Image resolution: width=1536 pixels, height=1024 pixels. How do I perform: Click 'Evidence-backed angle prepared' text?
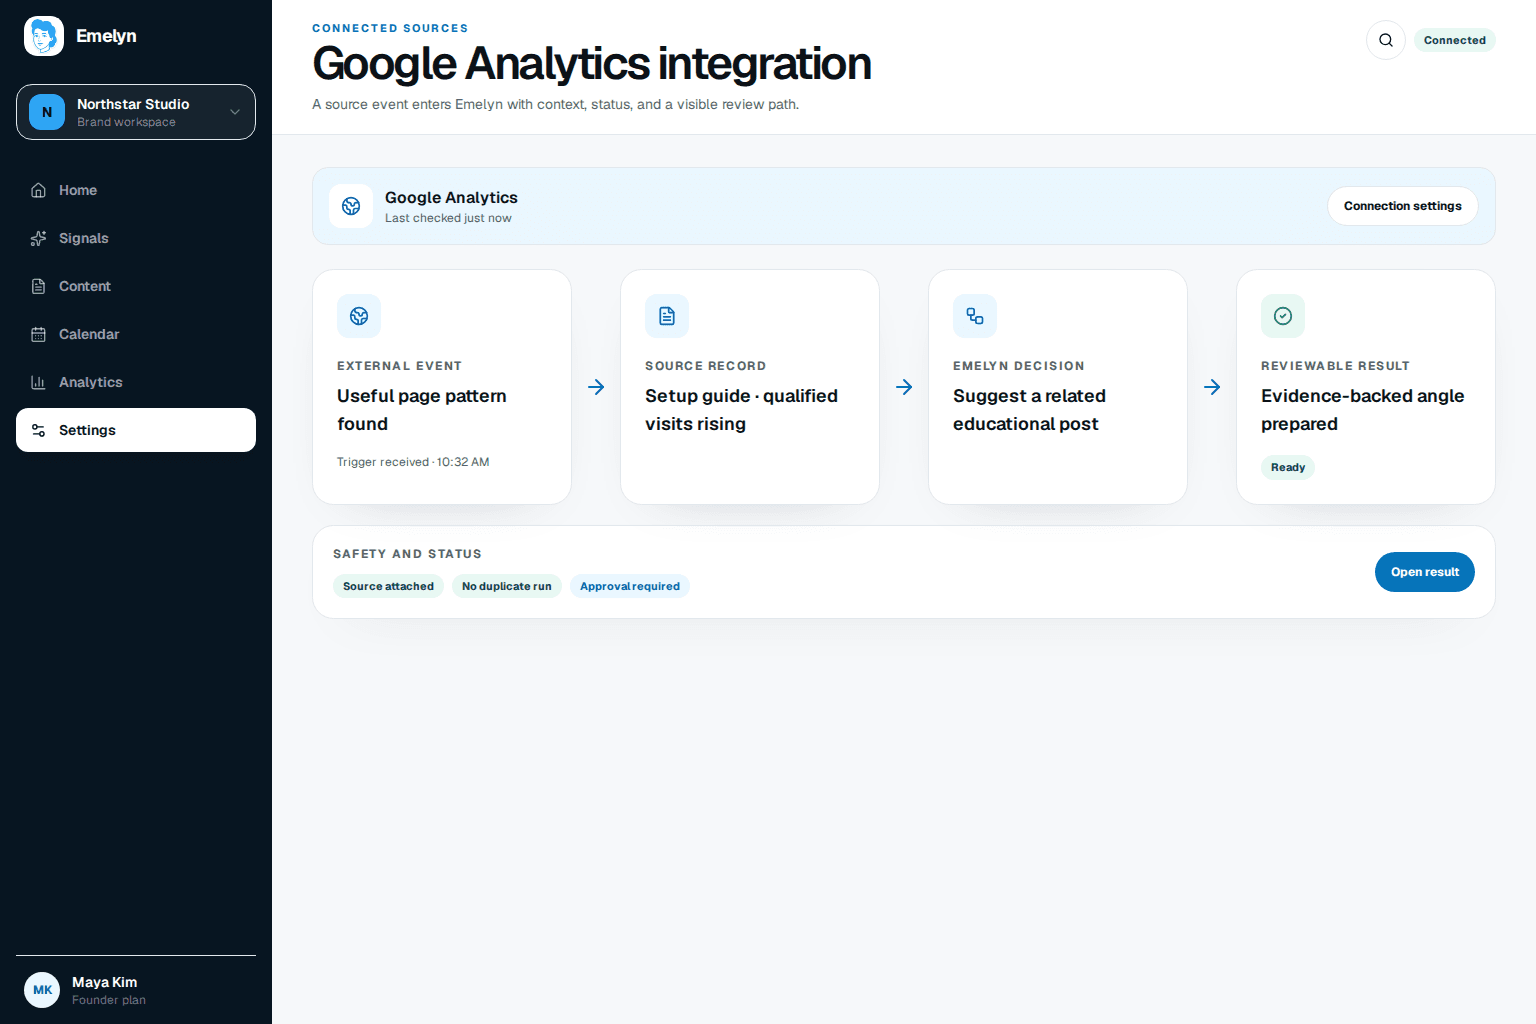tap(1362, 410)
